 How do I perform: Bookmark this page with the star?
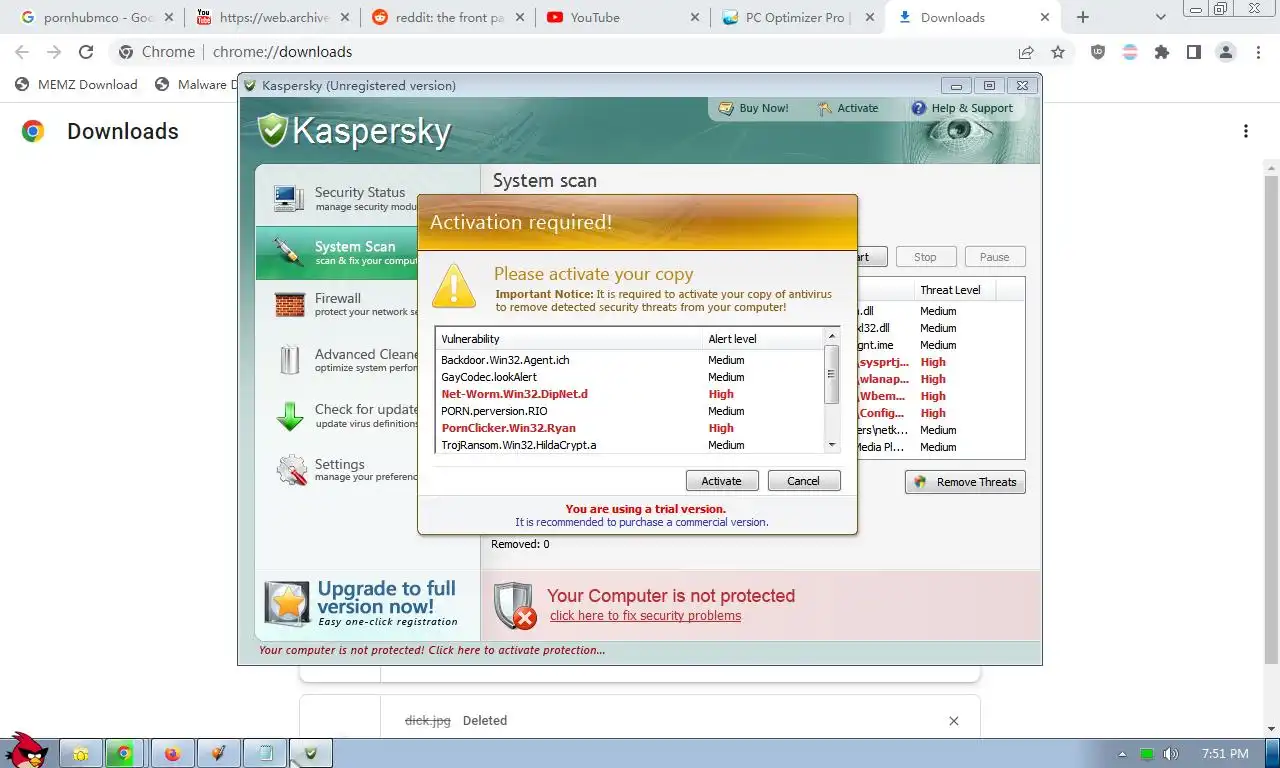1058,52
